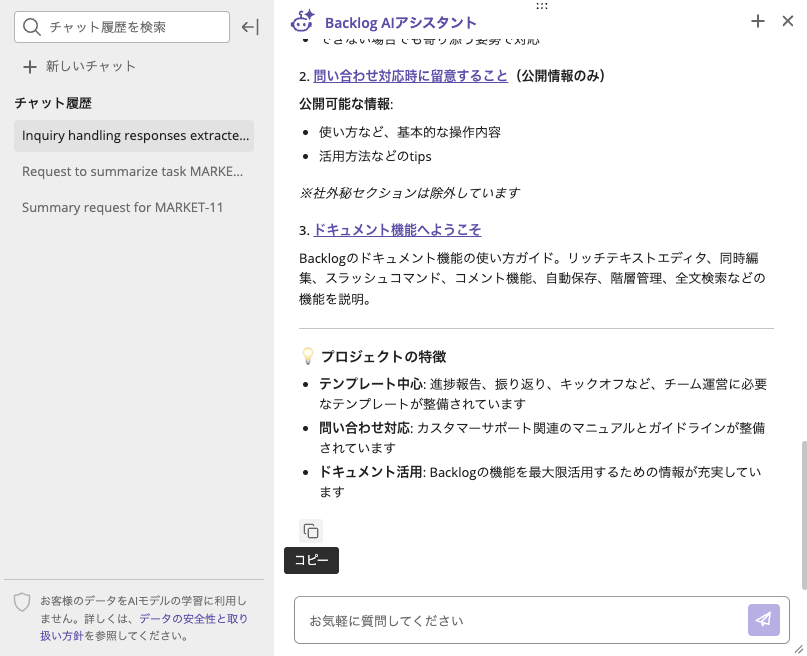Focus the チャット履歴を検索 search field
807x656 pixels.
pos(122,27)
